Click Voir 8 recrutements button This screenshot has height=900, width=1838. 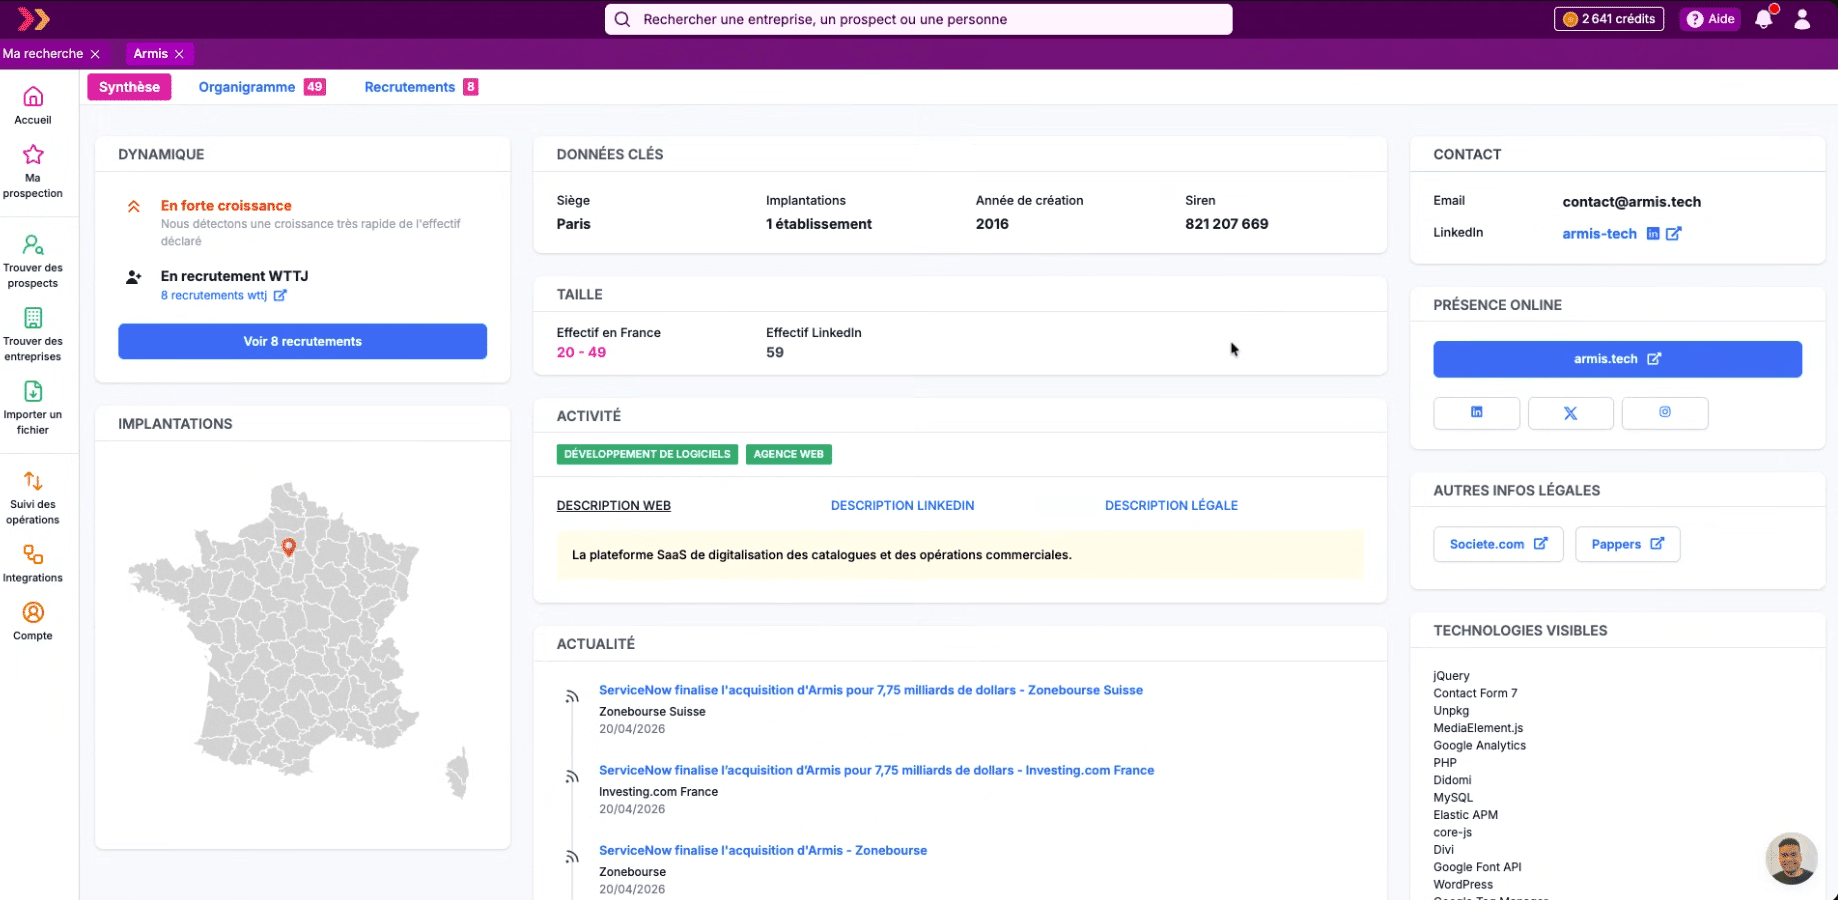coord(302,341)
